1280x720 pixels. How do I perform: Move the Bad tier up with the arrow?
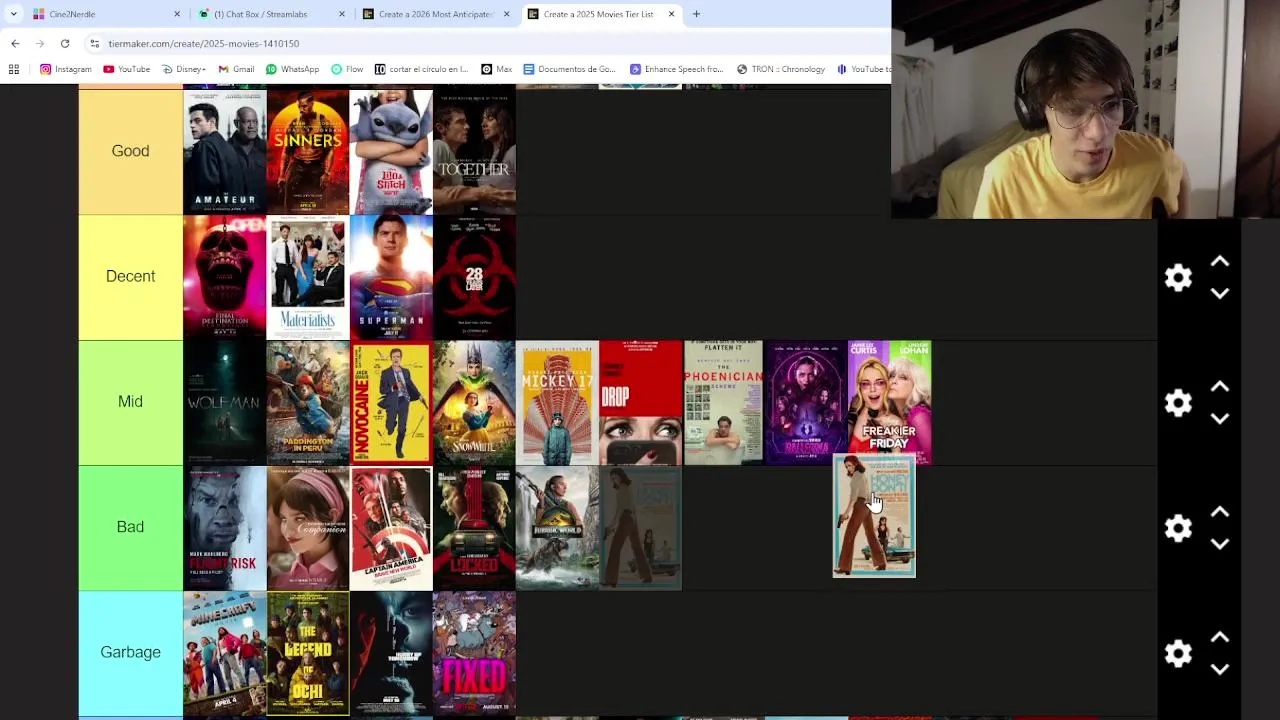coord(1220,512)
